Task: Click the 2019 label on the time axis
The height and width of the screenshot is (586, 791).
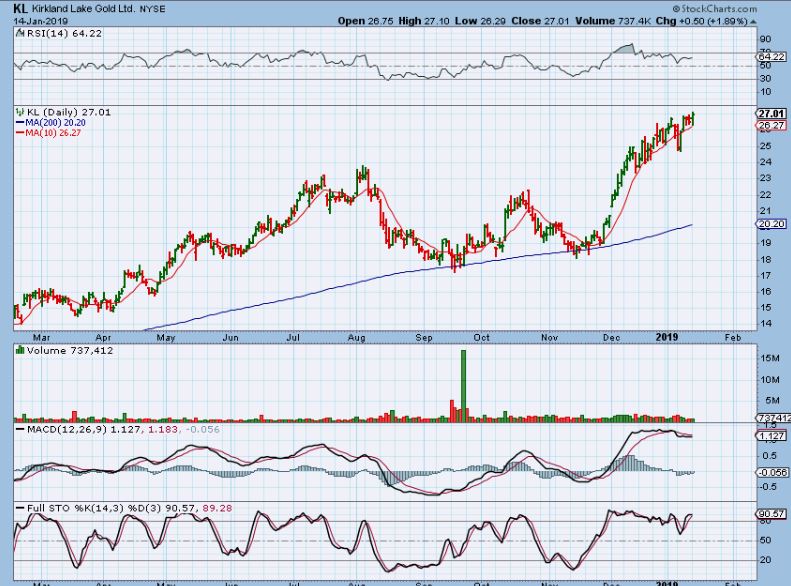Action: pyautogui.click(x=667, y=339)
